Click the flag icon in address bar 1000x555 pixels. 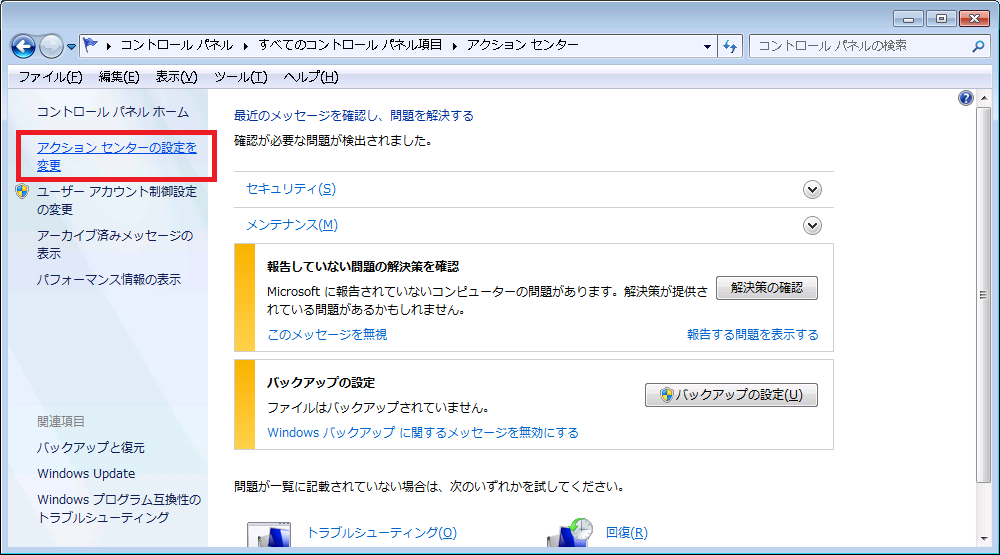point(91,46)
